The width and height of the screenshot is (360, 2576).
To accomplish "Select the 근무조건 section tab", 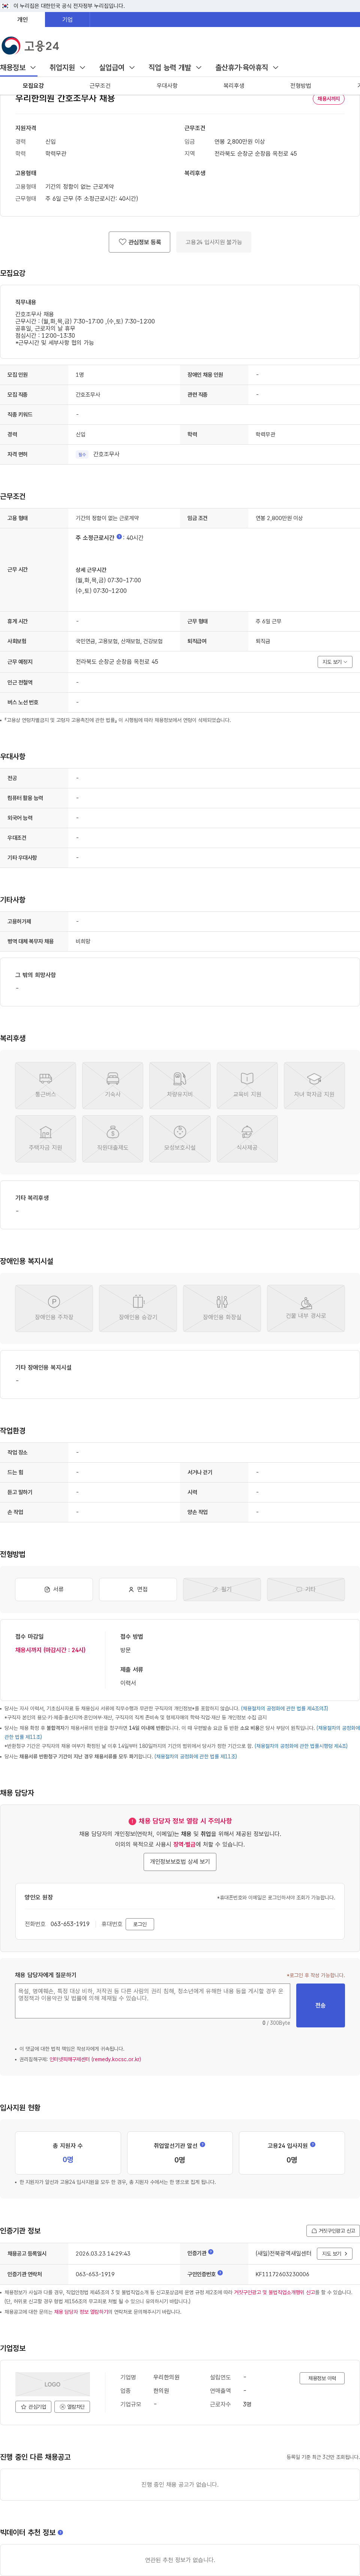I will tap(100, 86).
